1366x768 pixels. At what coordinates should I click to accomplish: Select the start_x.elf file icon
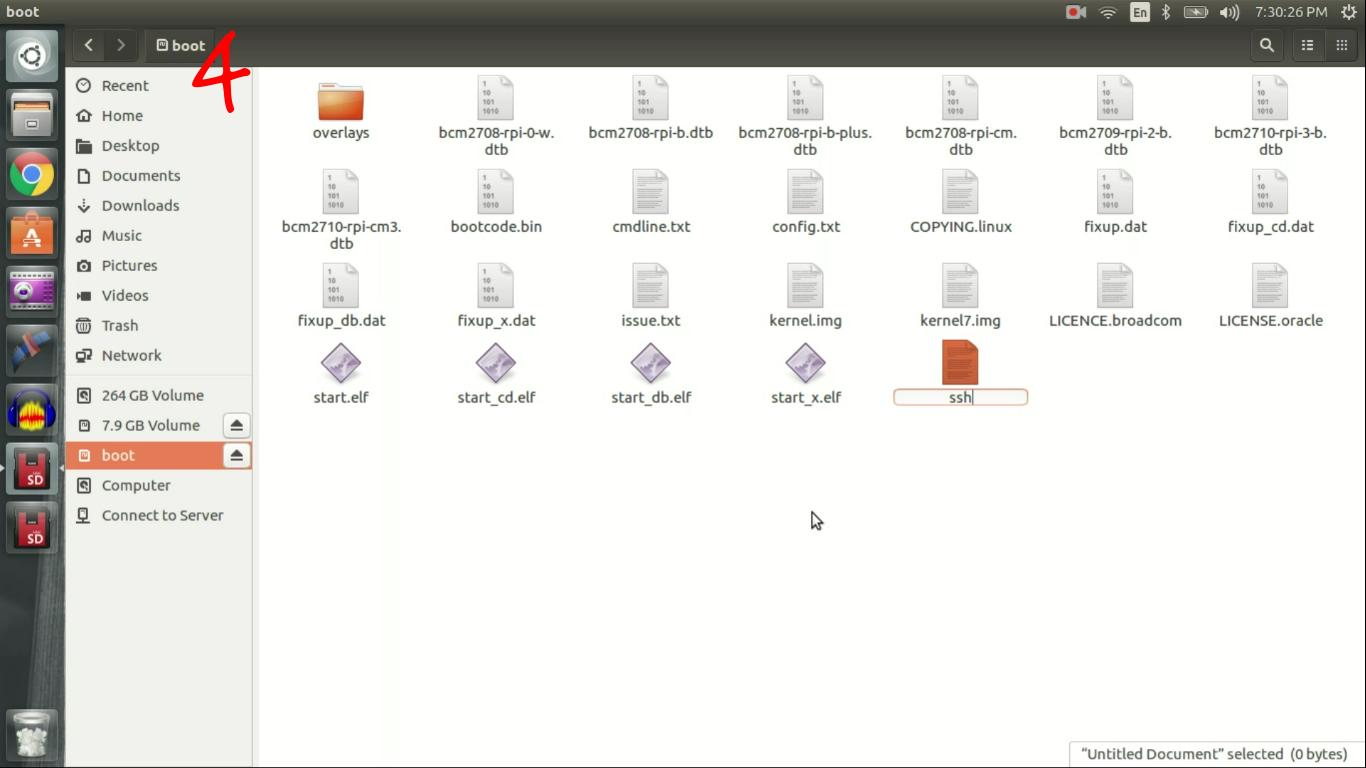pyautogui.click(x=805, y=363)
